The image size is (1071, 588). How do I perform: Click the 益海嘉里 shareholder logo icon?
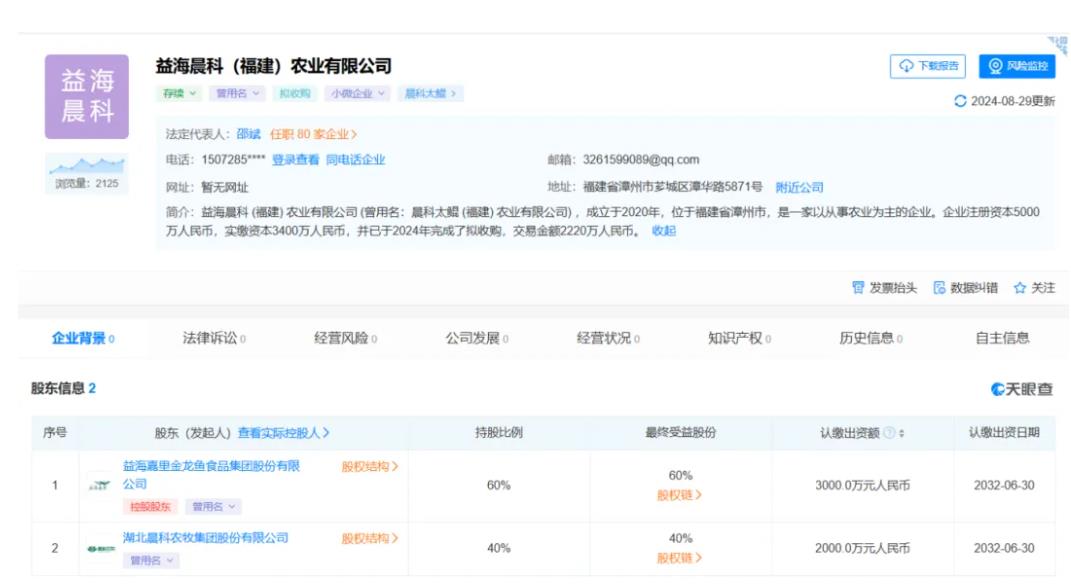tap(100, 485)
